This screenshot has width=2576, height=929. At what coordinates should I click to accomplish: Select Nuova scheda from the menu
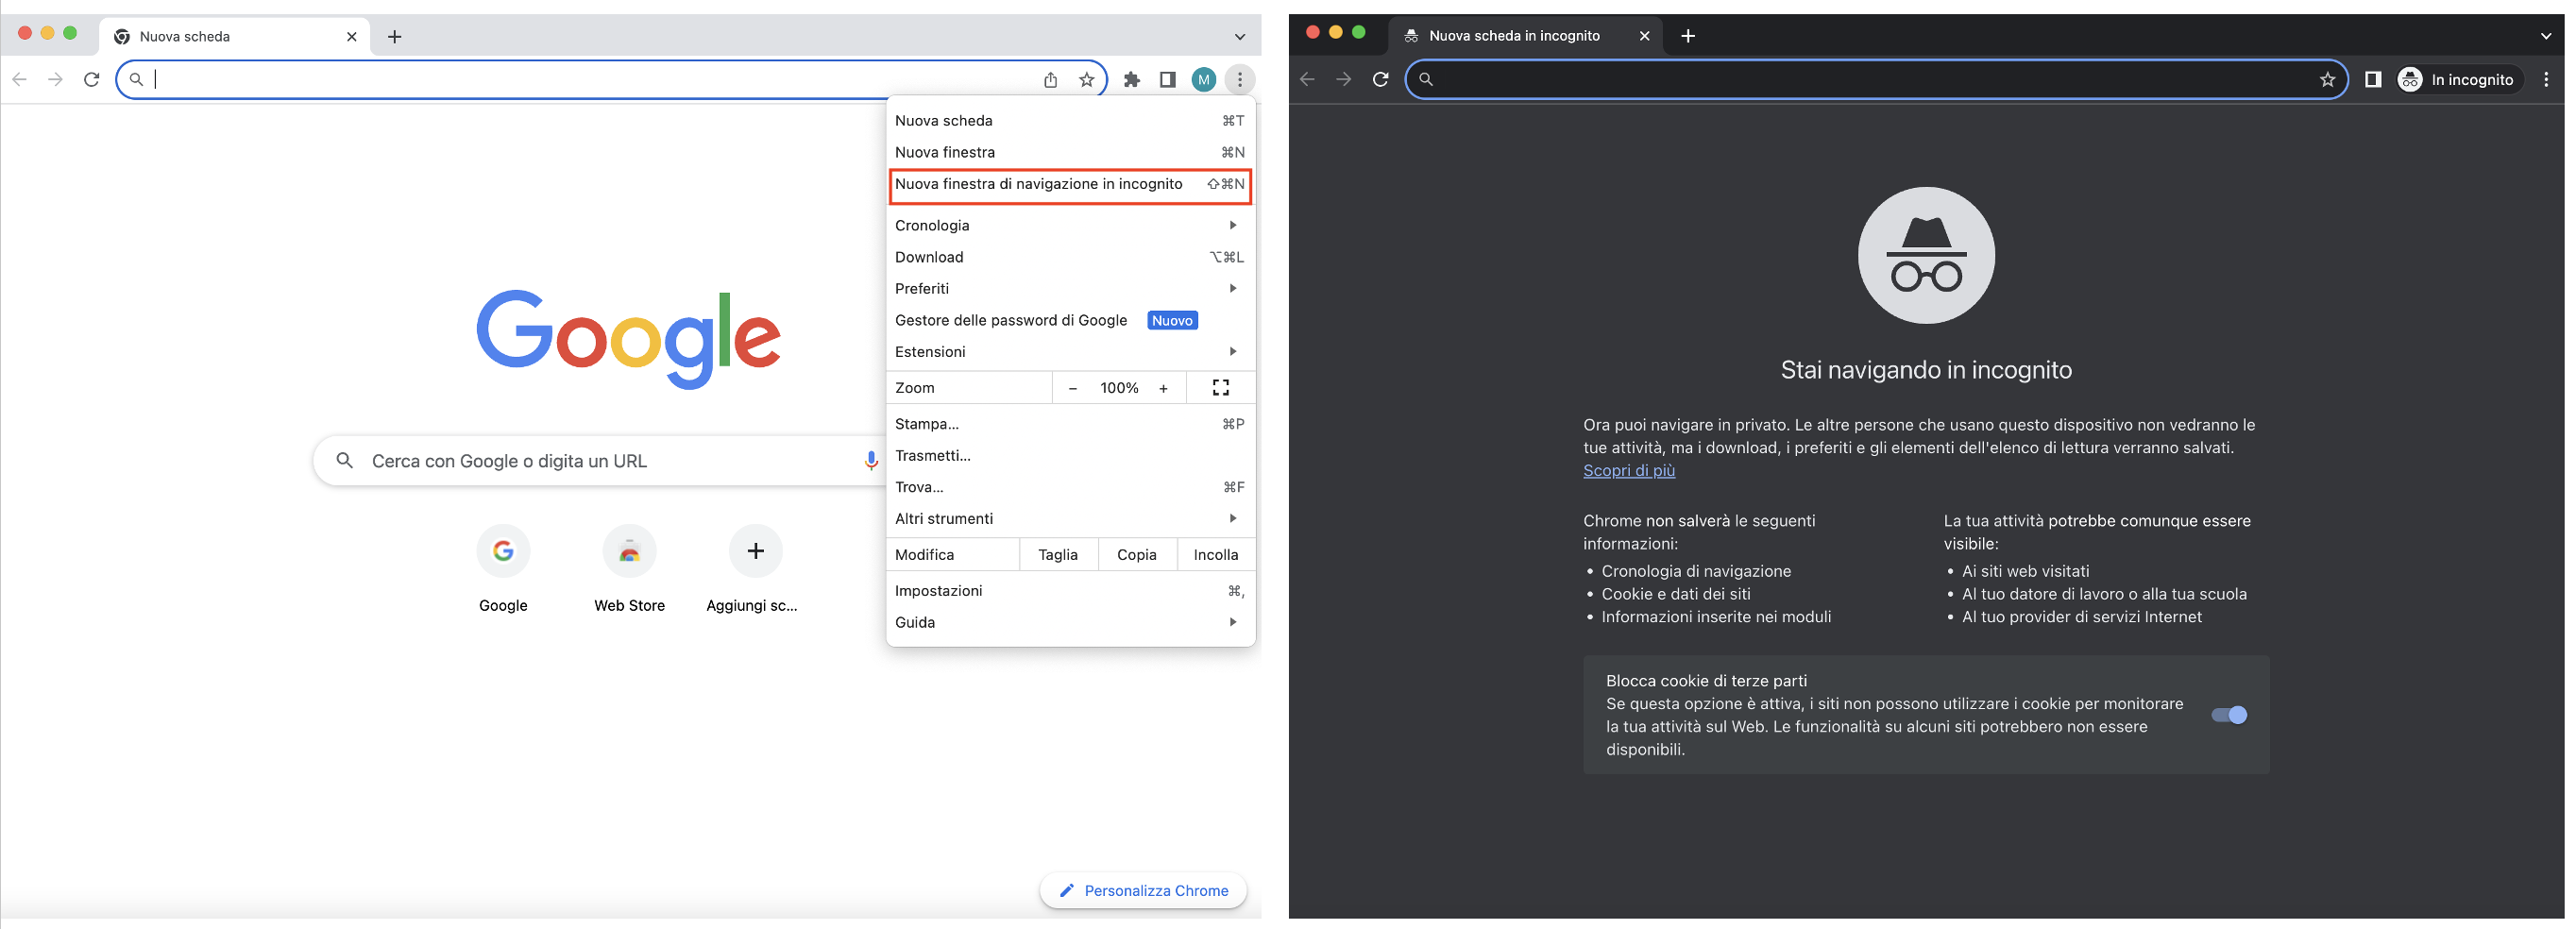coord(1070,121)
